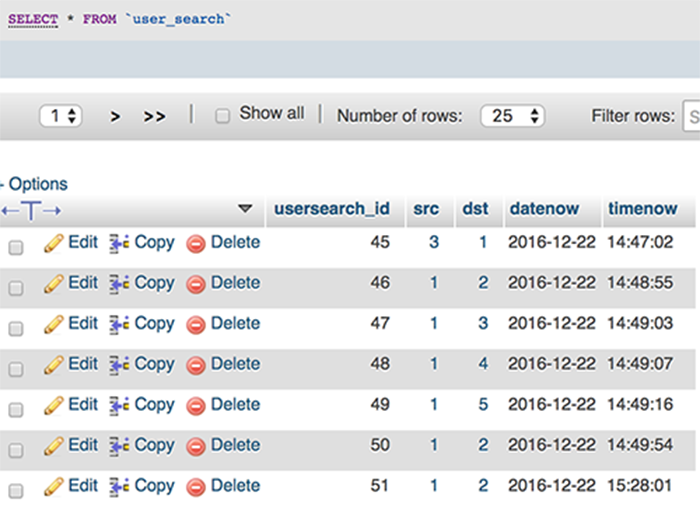Tick the checkbox for row 48

coord(16,369)
